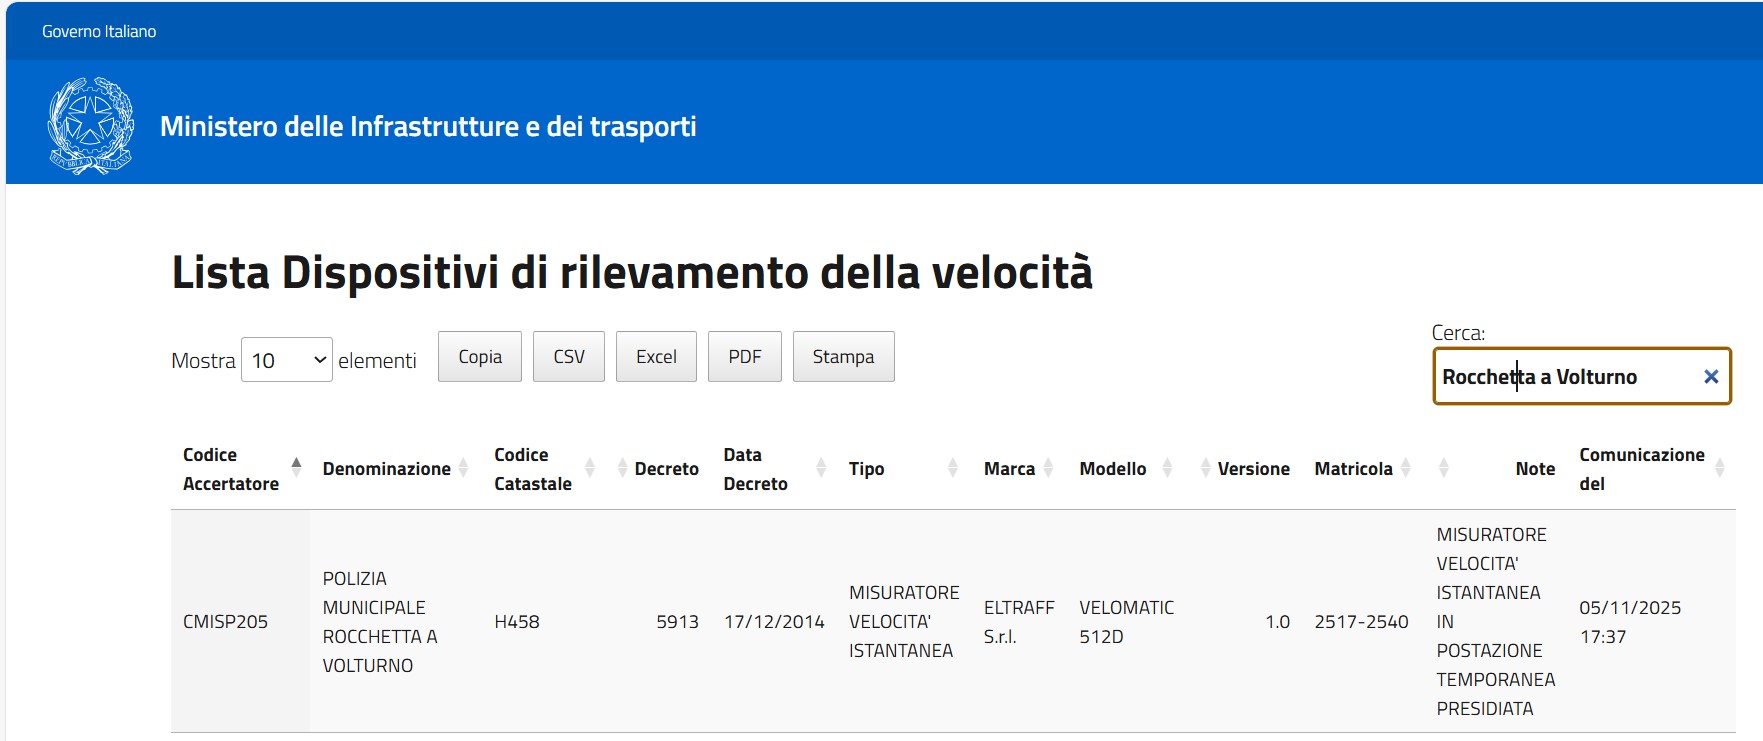The image size is (1763, 741).
Task: Export the table to Excel
Action: pyautogui.click(x=656, y=357)
